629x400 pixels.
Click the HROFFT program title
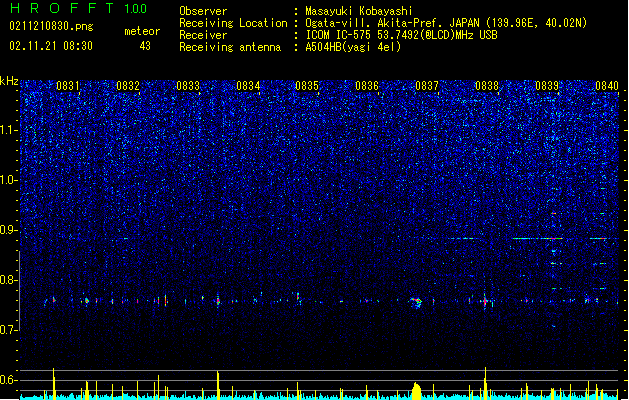pyautogui.click(x=61, y=8)
